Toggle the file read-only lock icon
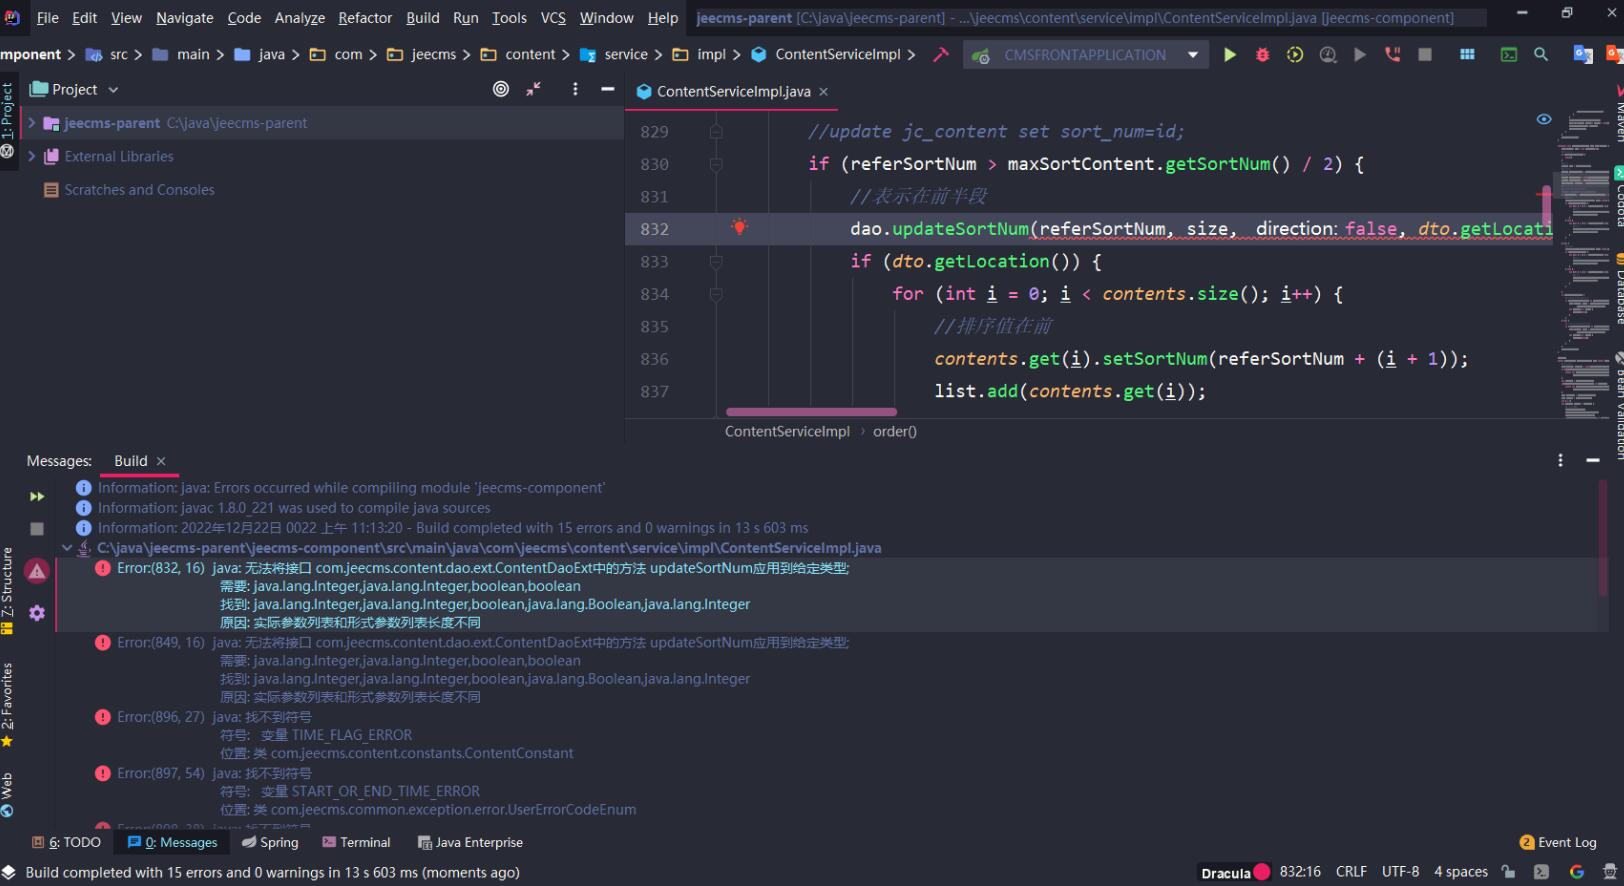1624x886 pixels. coord(1508,872)
